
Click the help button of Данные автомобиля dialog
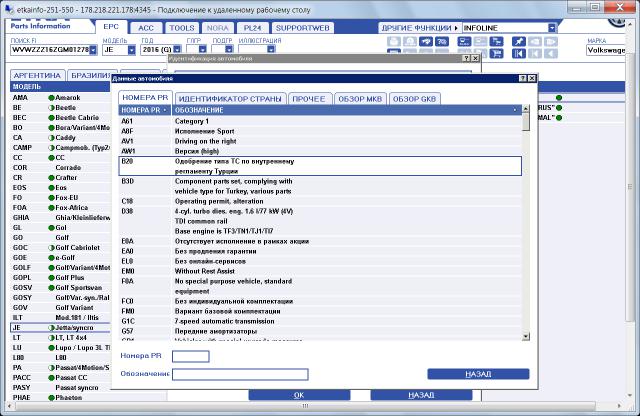click(523, 78)
